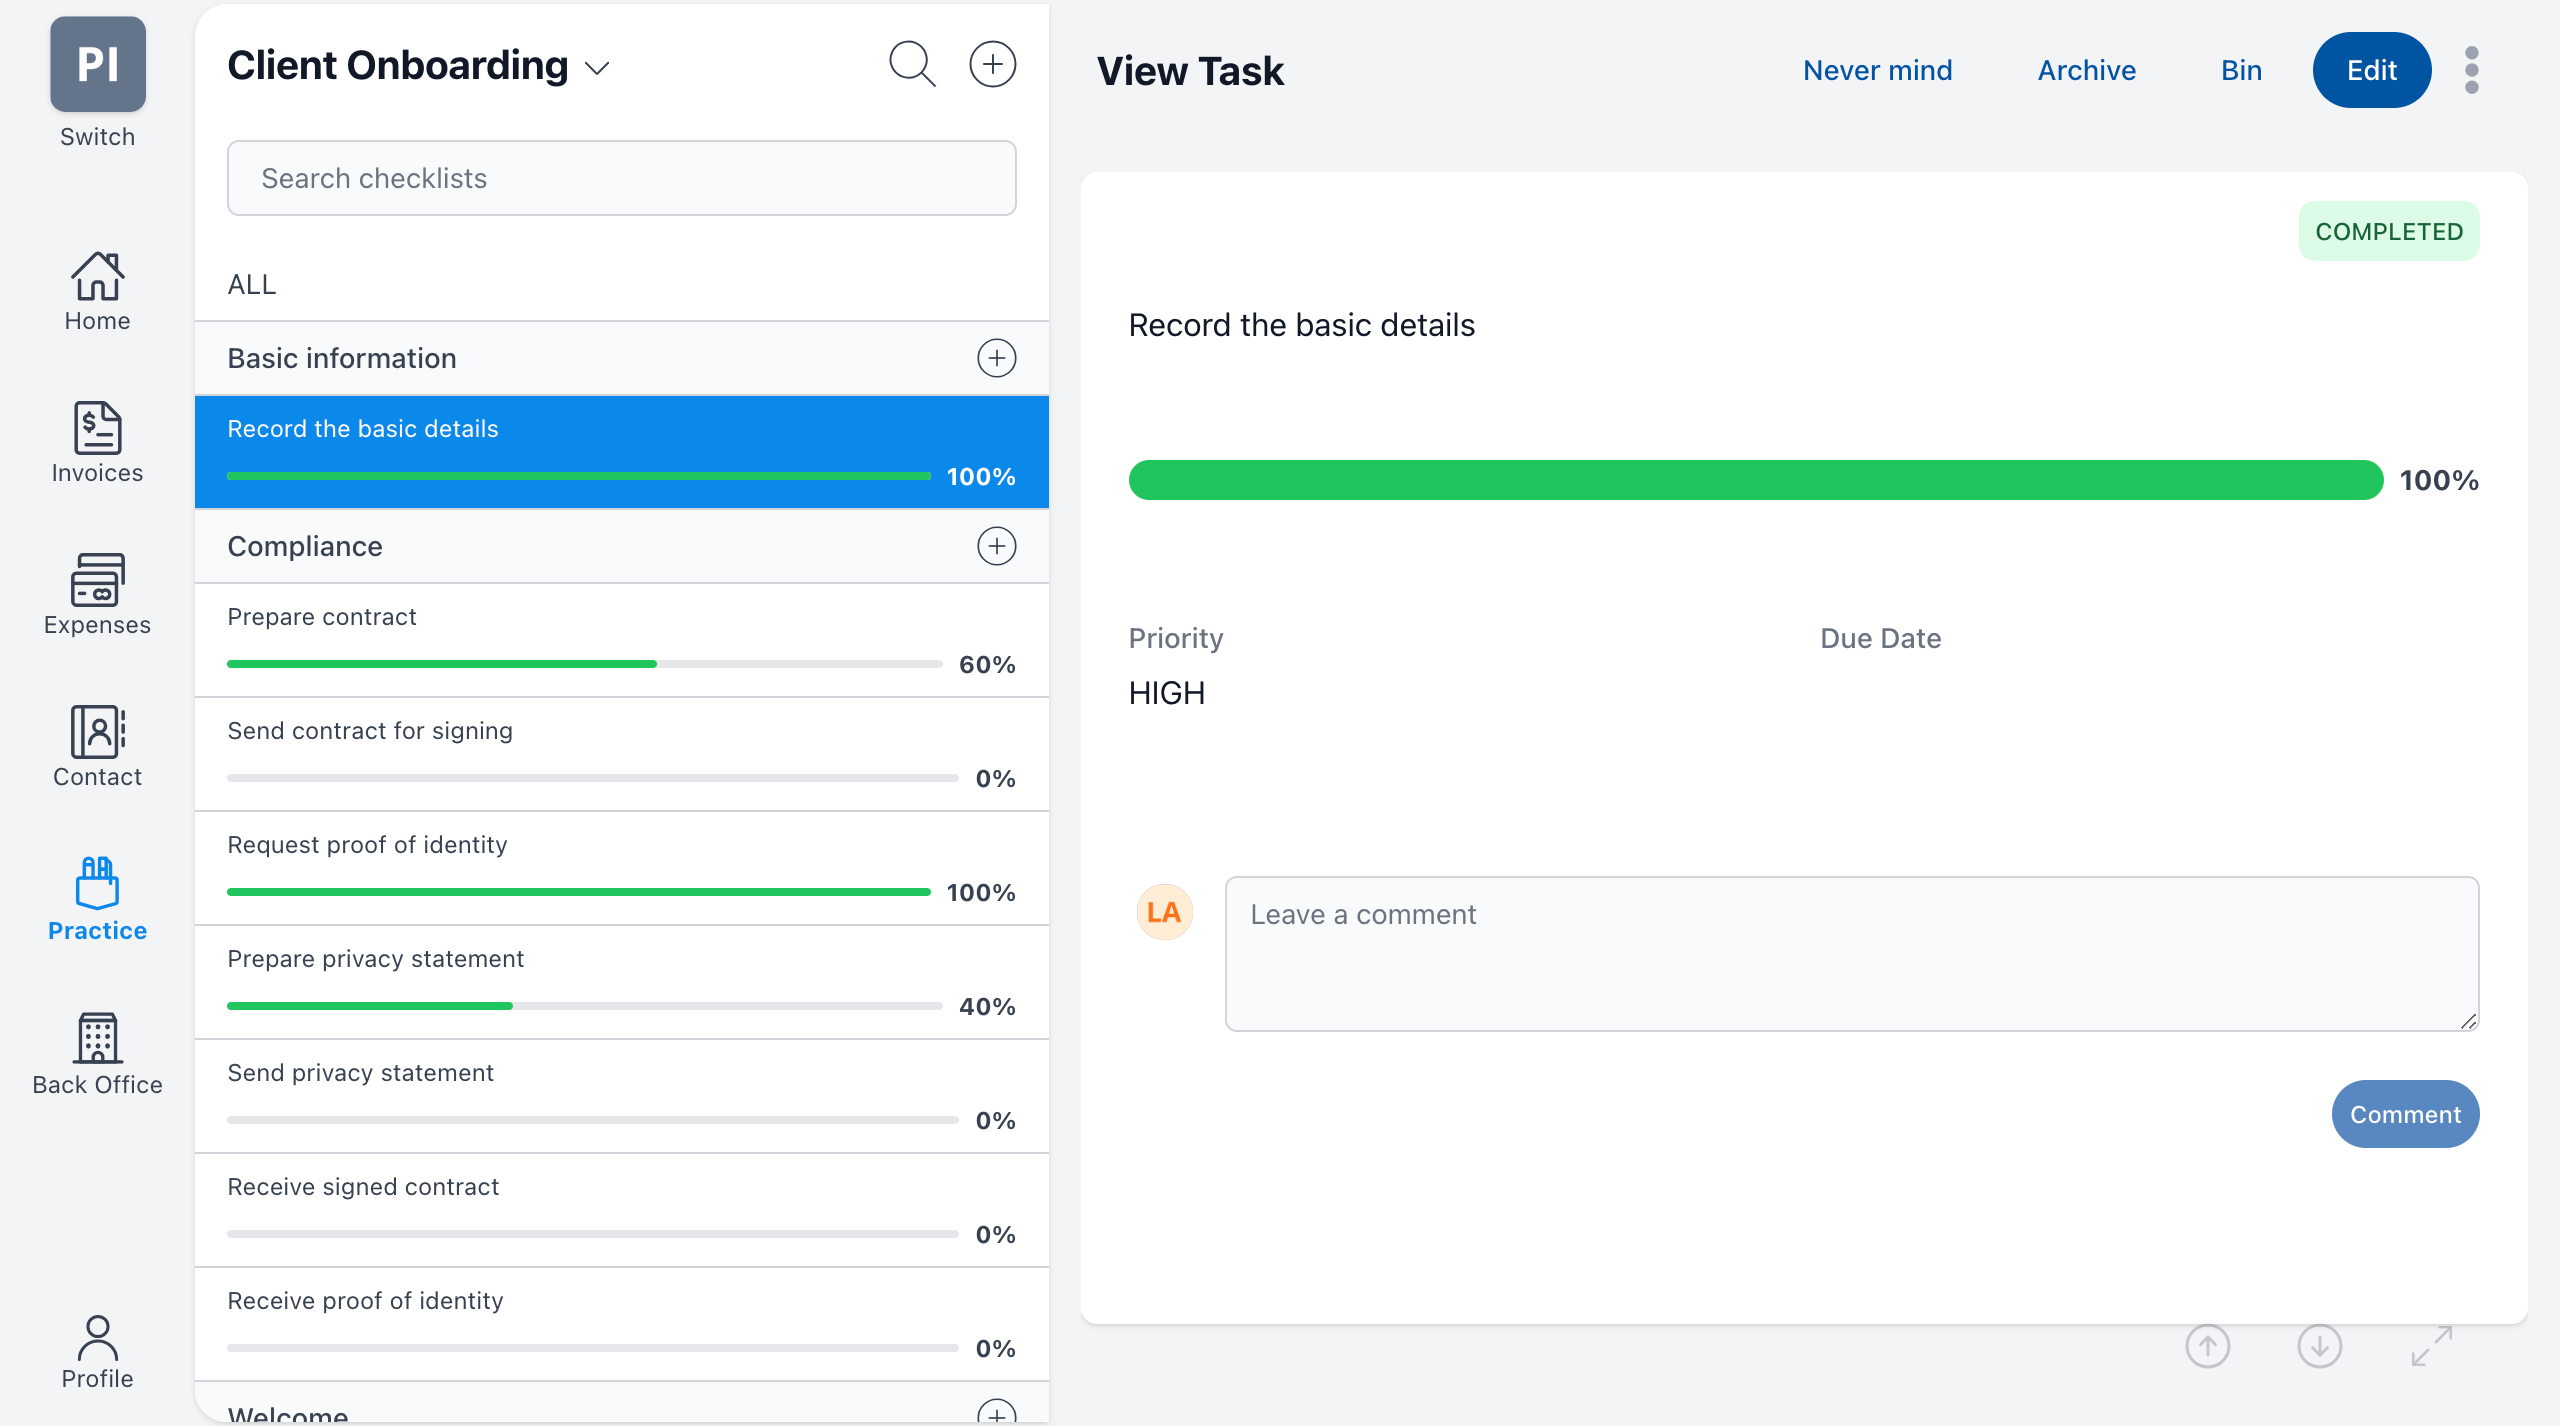Click the add checklist plus icon

992,65
